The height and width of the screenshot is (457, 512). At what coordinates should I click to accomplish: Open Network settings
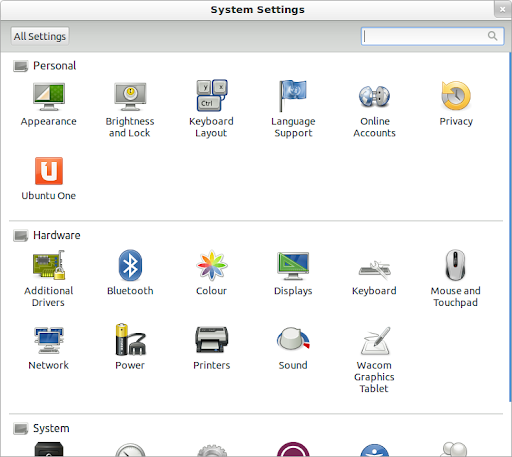(x=49, y=348)
